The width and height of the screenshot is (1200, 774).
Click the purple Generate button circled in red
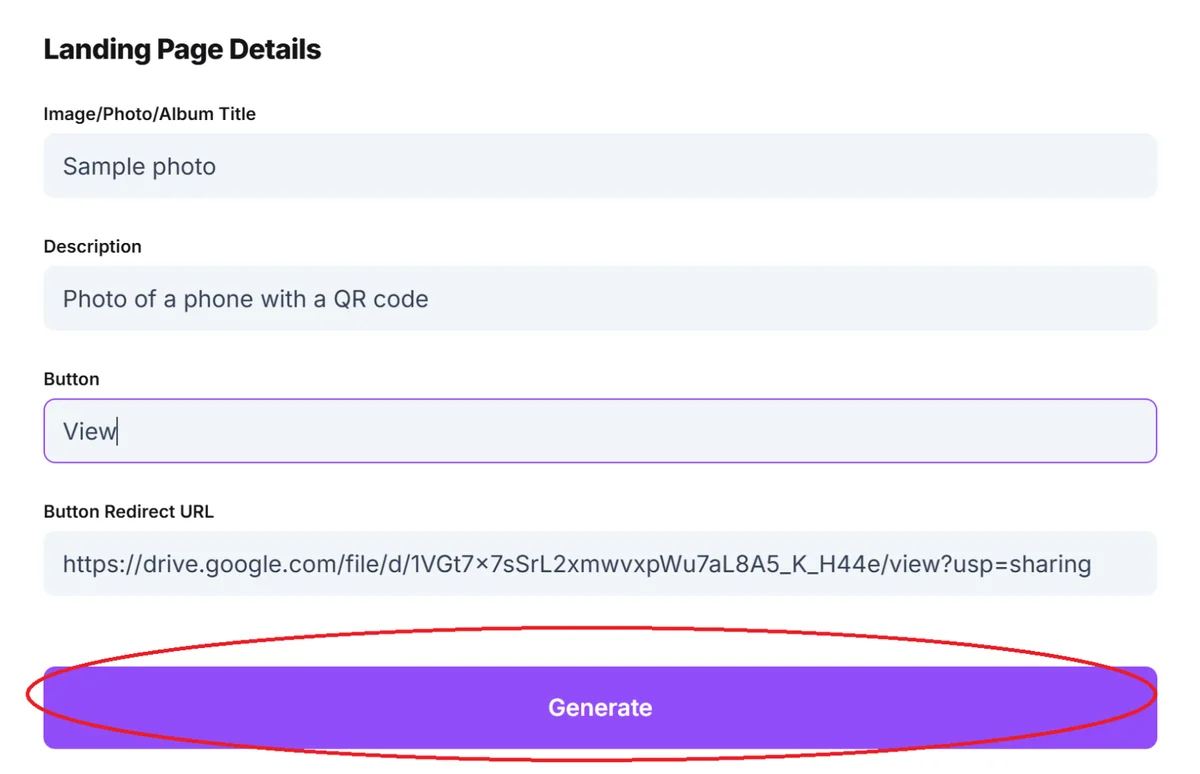coord(600,707)
